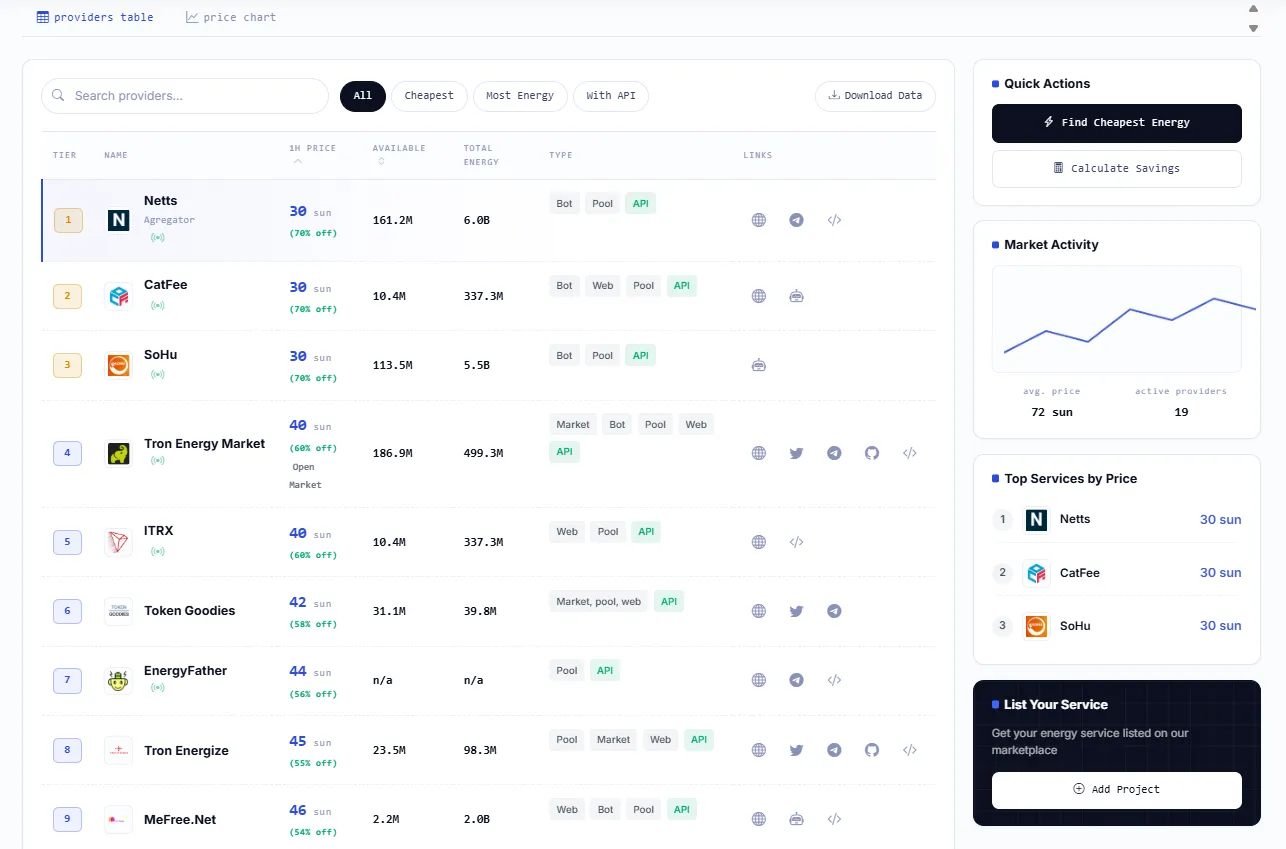Open Tron Energize's Telegram icon

coord(834,750)
